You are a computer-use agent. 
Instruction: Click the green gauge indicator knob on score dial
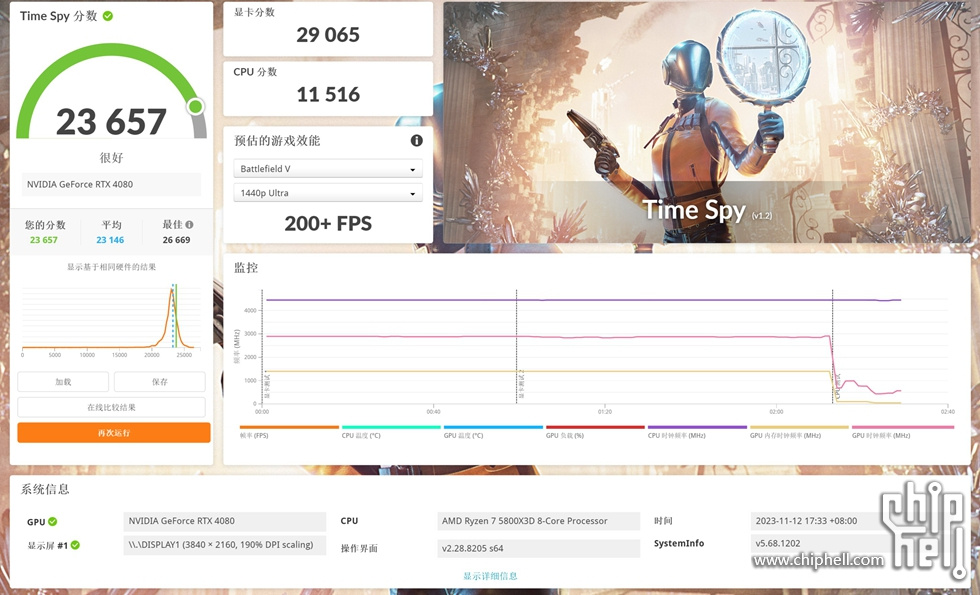click(x=196, y=106)
